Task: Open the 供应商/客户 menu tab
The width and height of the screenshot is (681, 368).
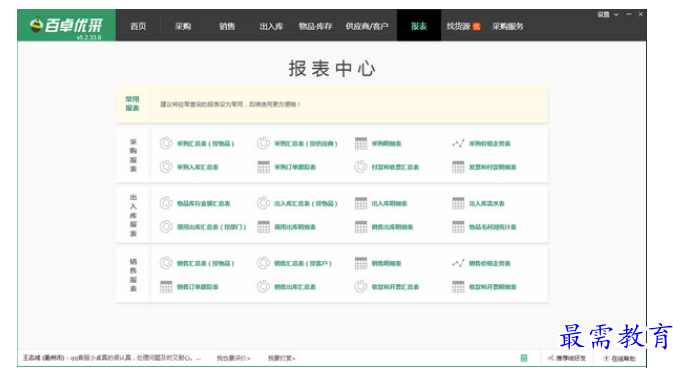Action: point(367,26)
